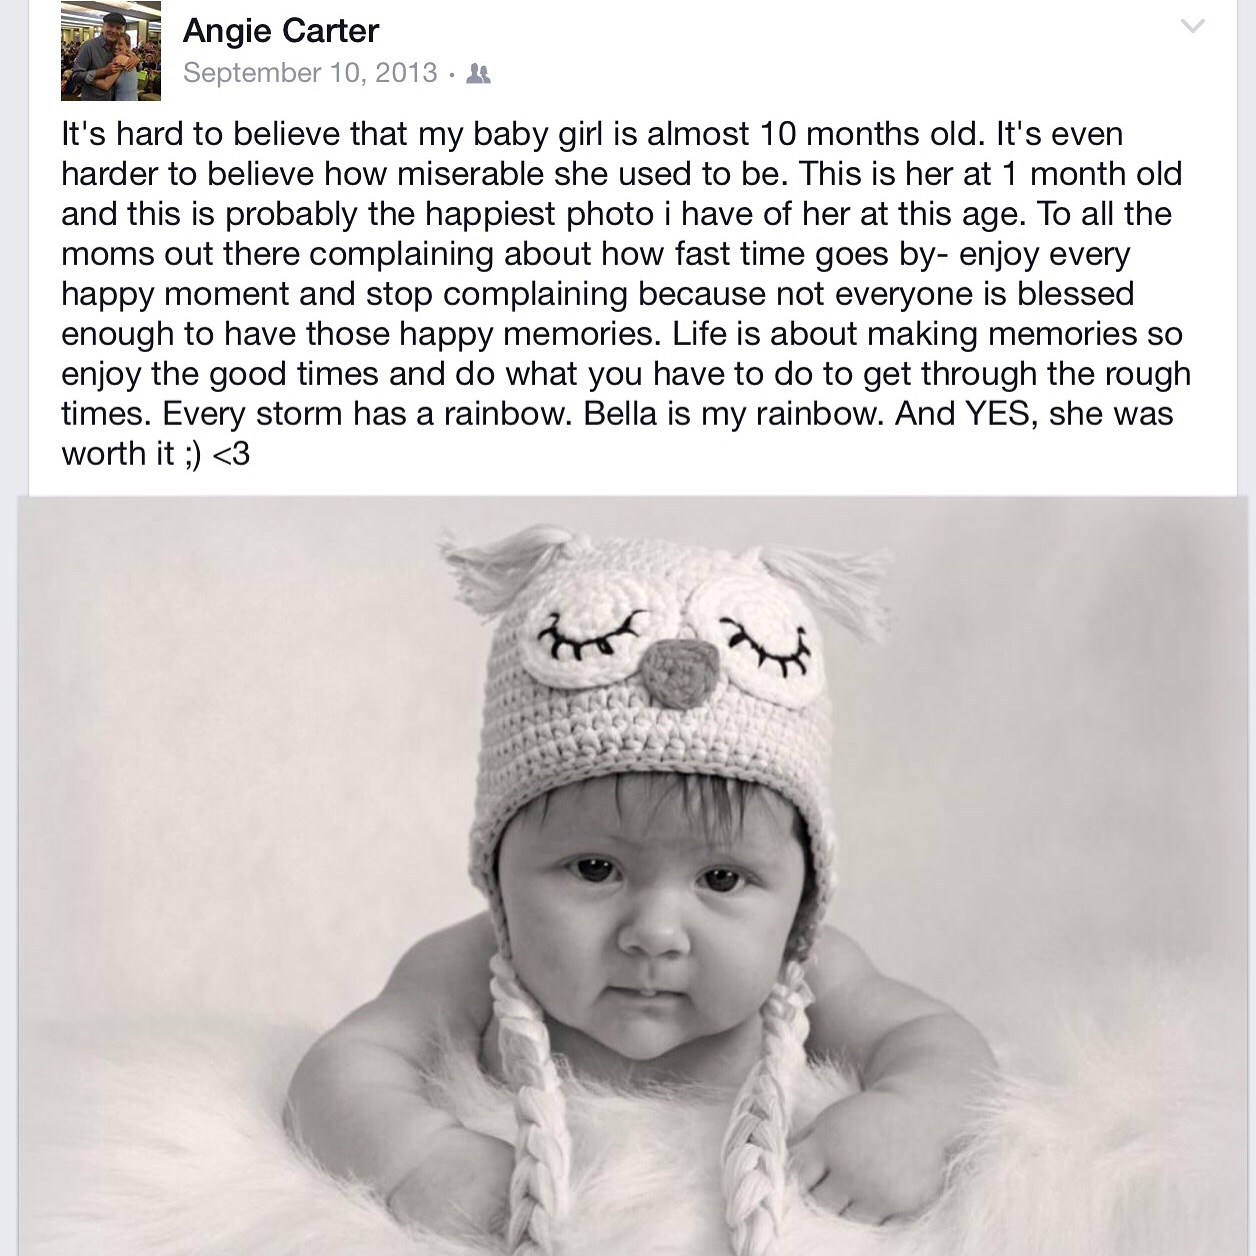Screen dimensions: 1256x1256
Task: Expand the post options chevron
Action: point(1192,26)
